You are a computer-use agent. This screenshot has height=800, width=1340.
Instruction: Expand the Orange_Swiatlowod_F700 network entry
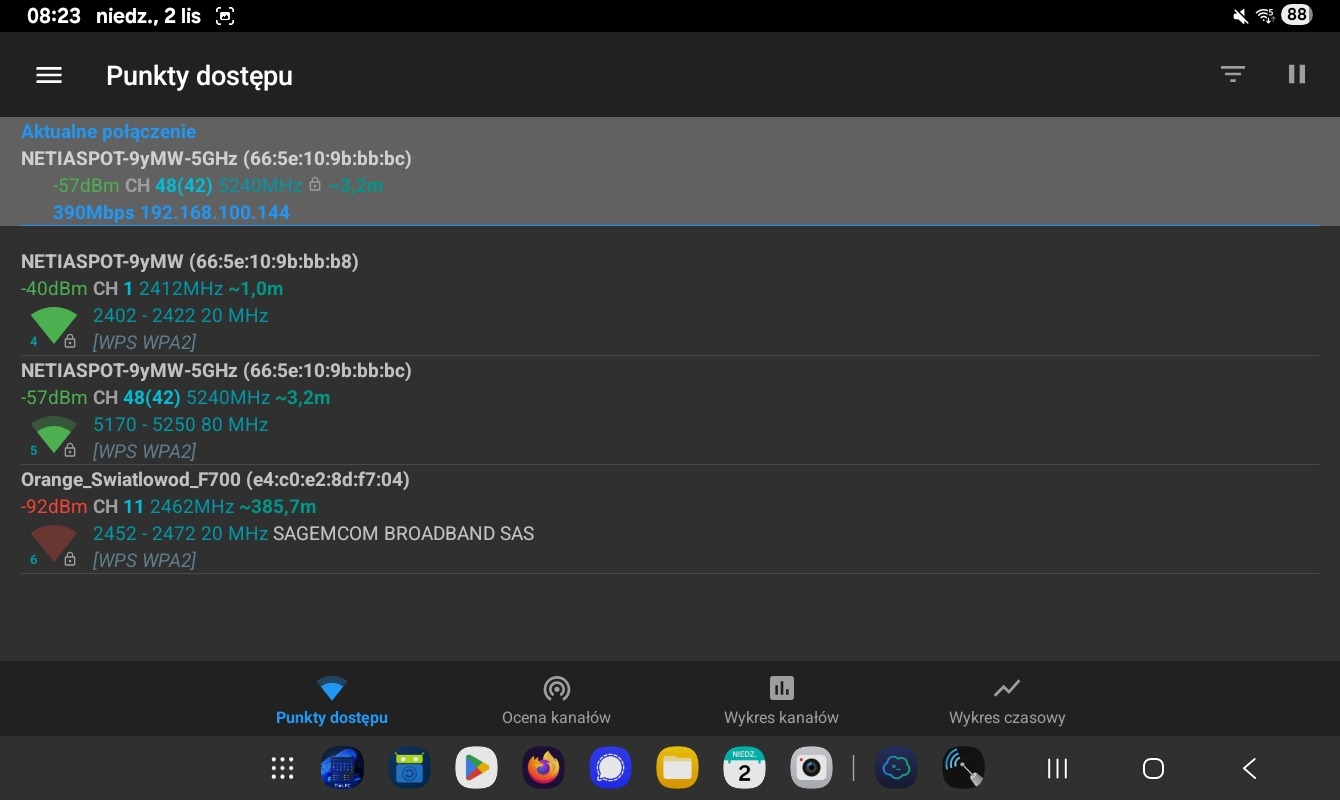215,480
